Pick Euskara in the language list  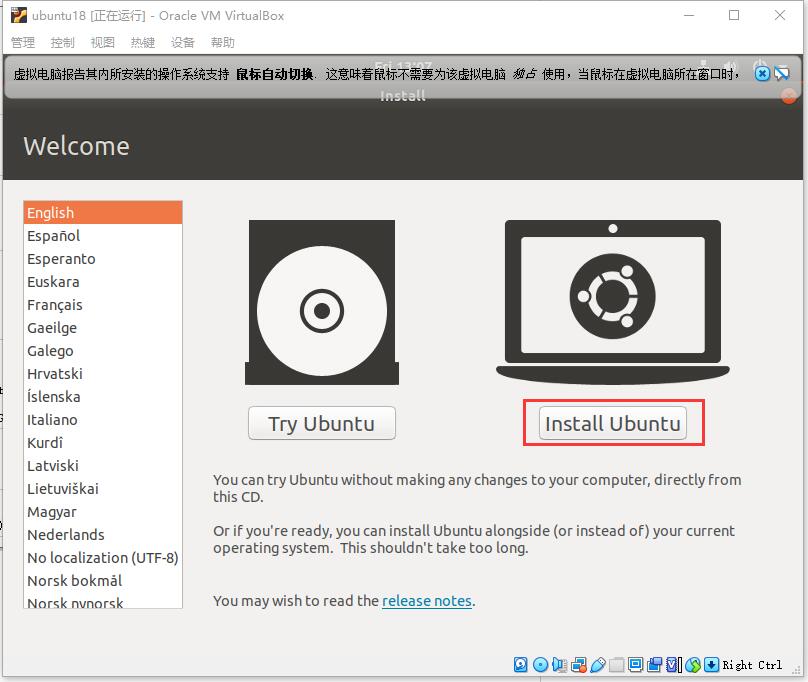[x=103, y=281]
